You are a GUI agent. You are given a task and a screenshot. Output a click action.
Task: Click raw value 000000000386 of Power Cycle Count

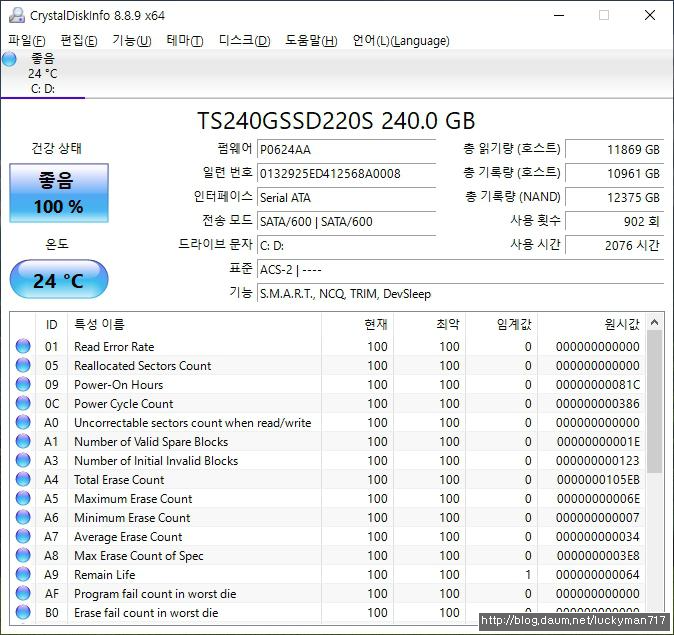(597, 404)
